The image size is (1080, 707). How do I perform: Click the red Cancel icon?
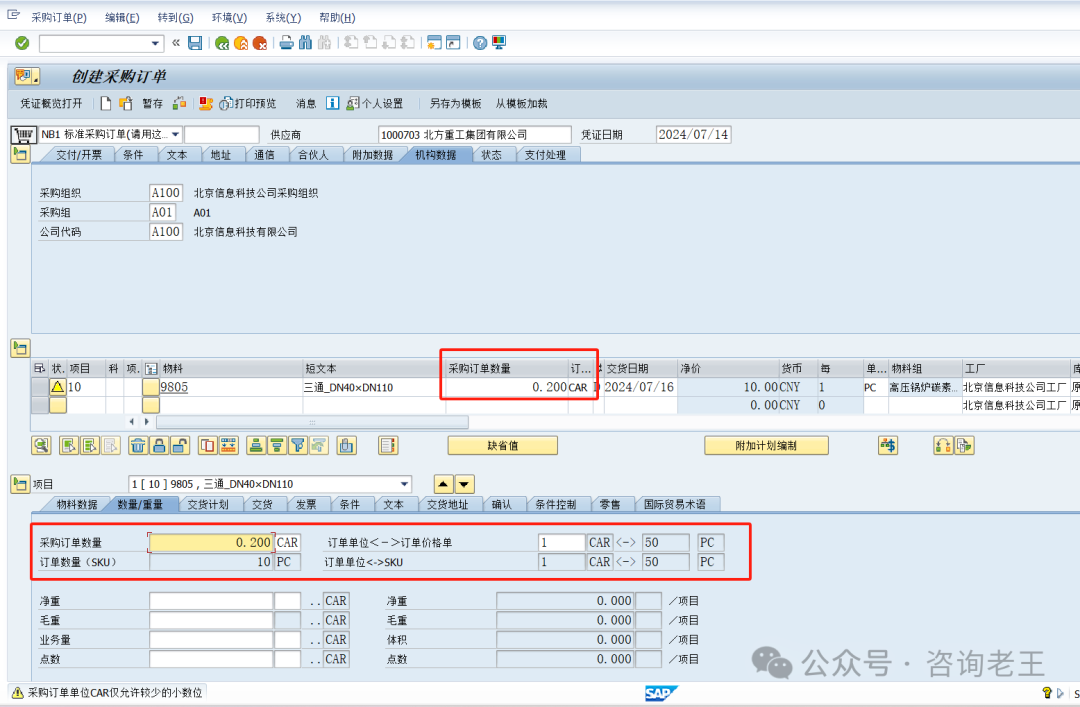tap(259, 43)
